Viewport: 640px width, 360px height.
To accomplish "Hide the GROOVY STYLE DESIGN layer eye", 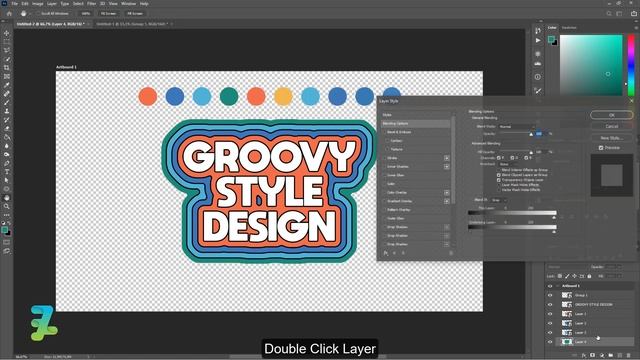I will [550, 304].
